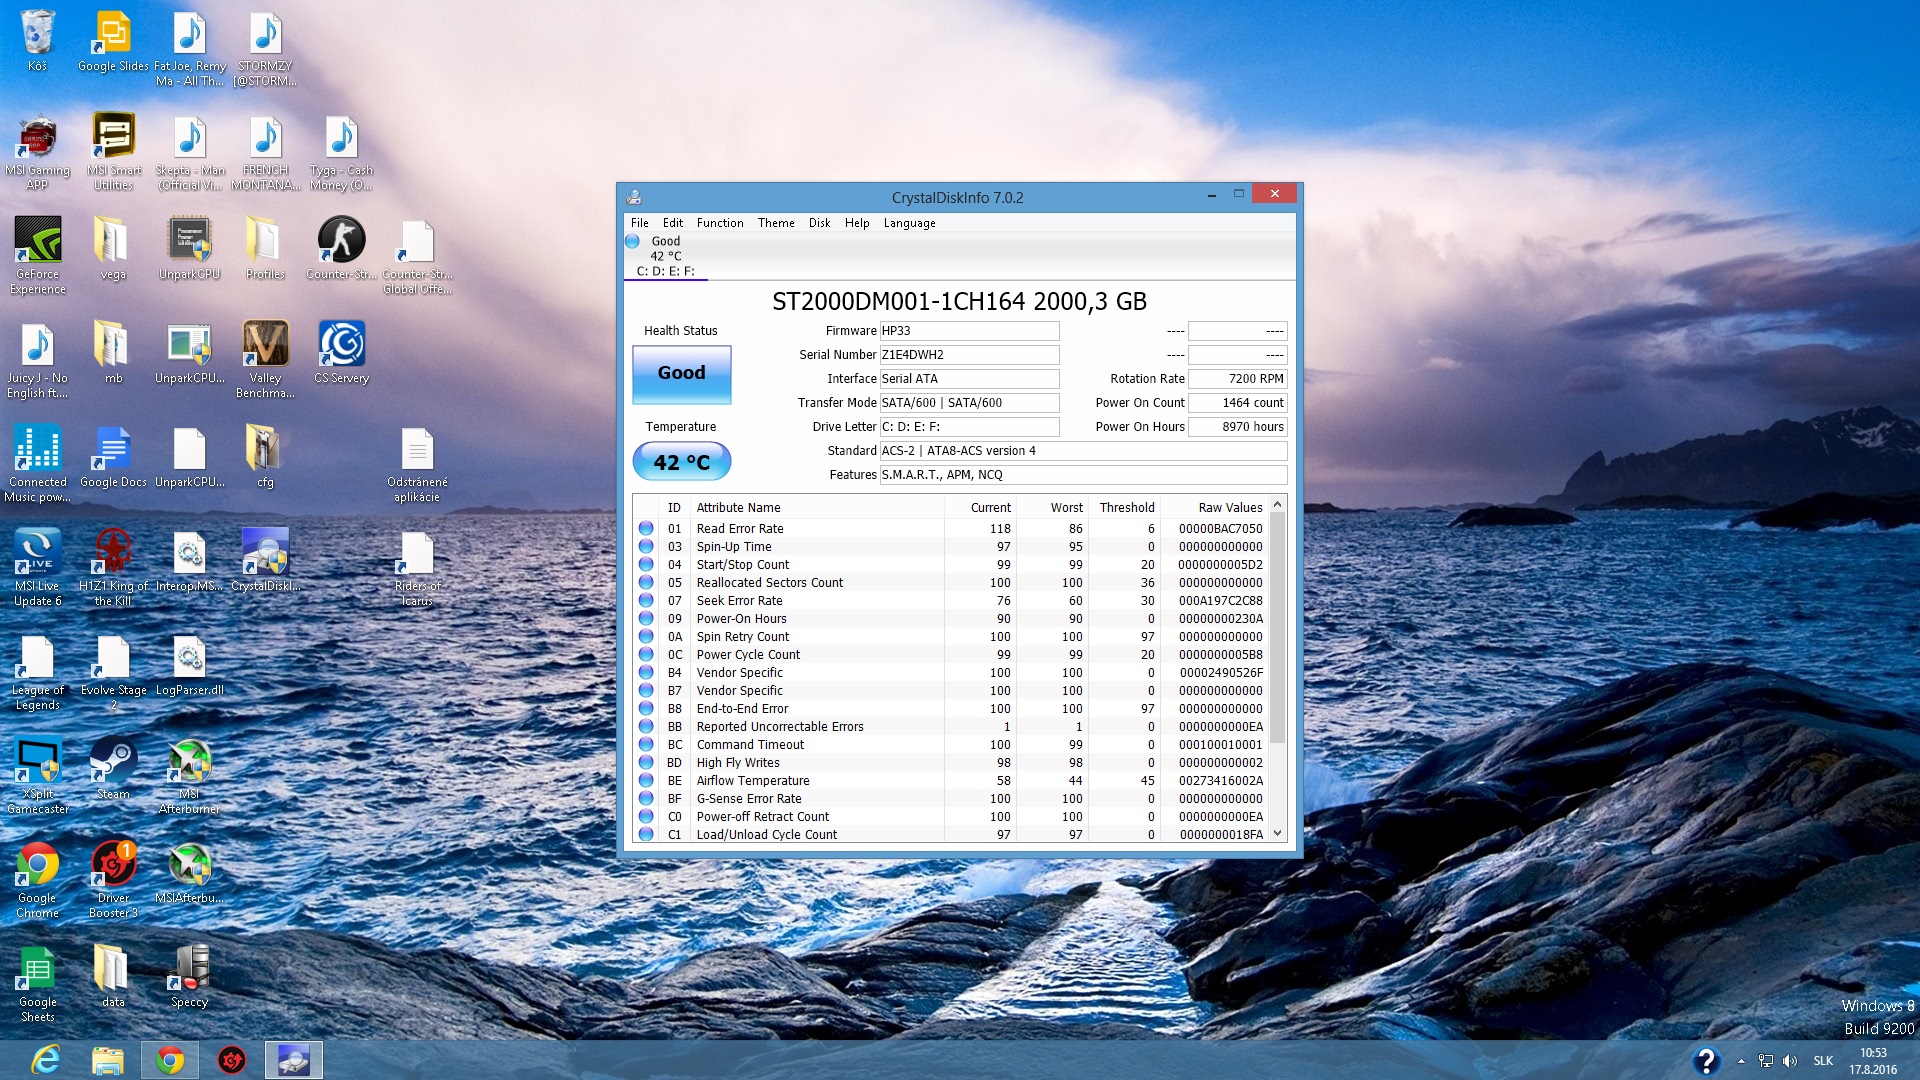Click the 42 °C temperature button

point(681,462)
